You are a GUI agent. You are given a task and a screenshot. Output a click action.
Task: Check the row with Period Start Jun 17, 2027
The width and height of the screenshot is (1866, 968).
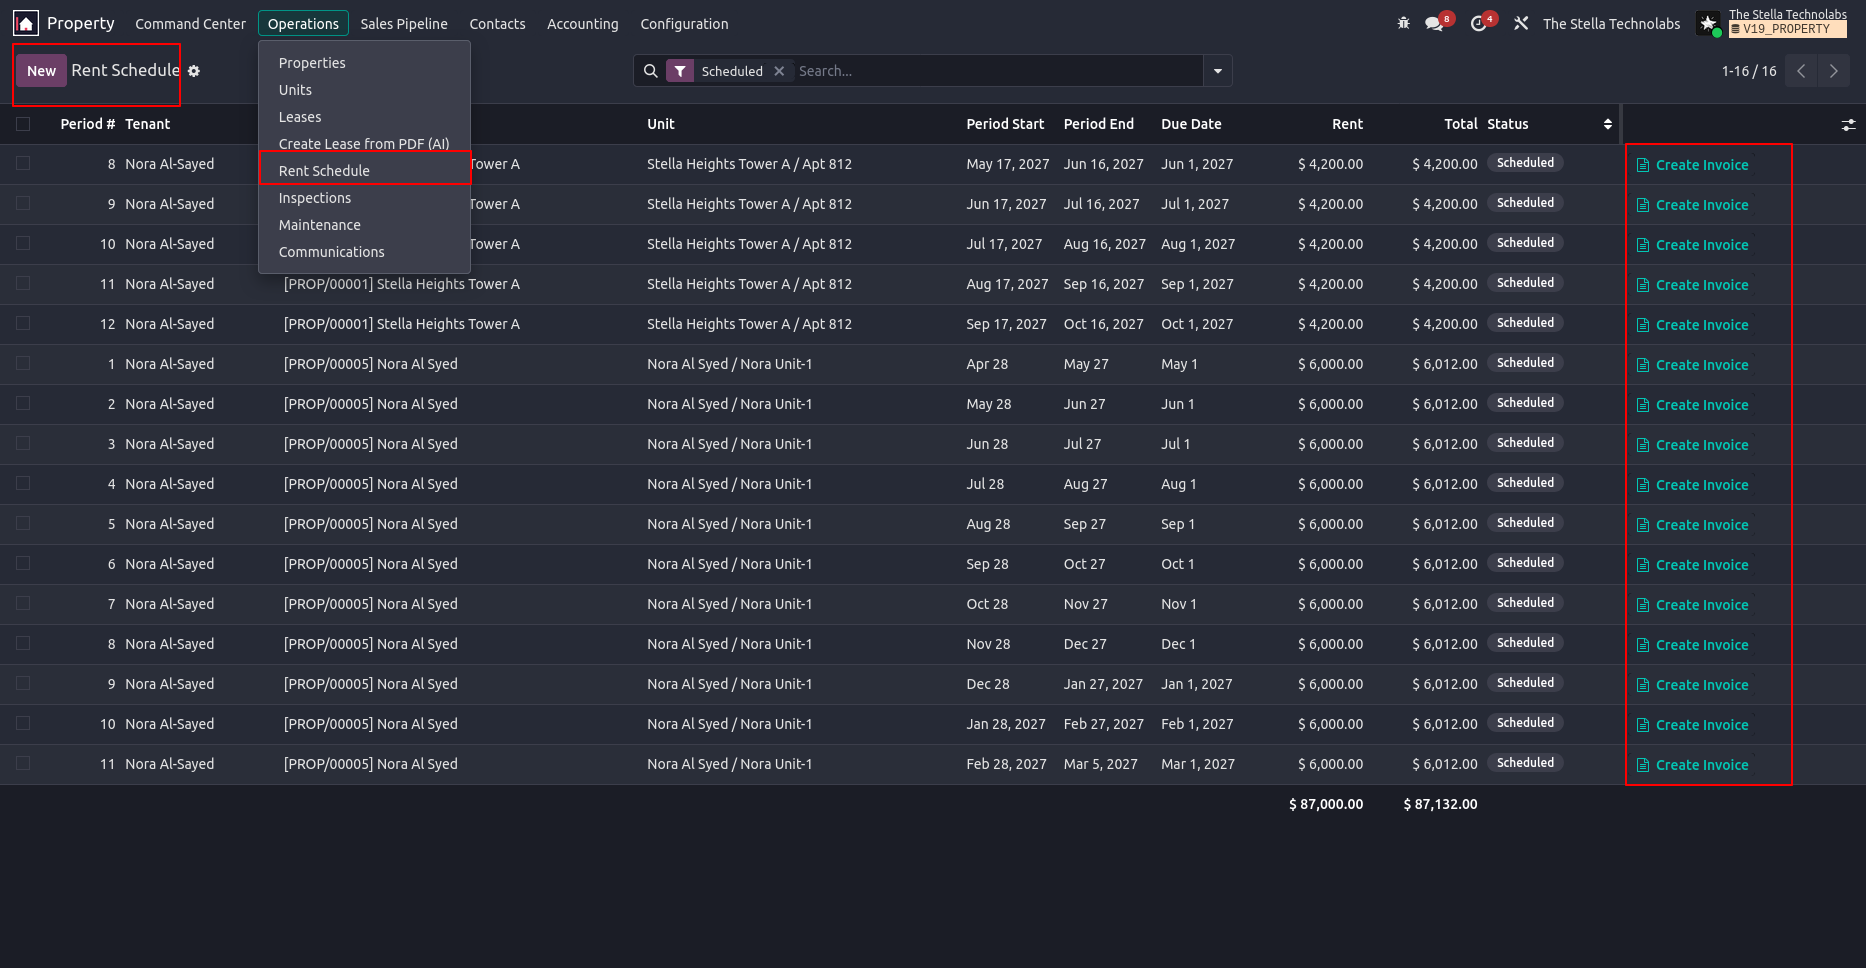[23, 203]
